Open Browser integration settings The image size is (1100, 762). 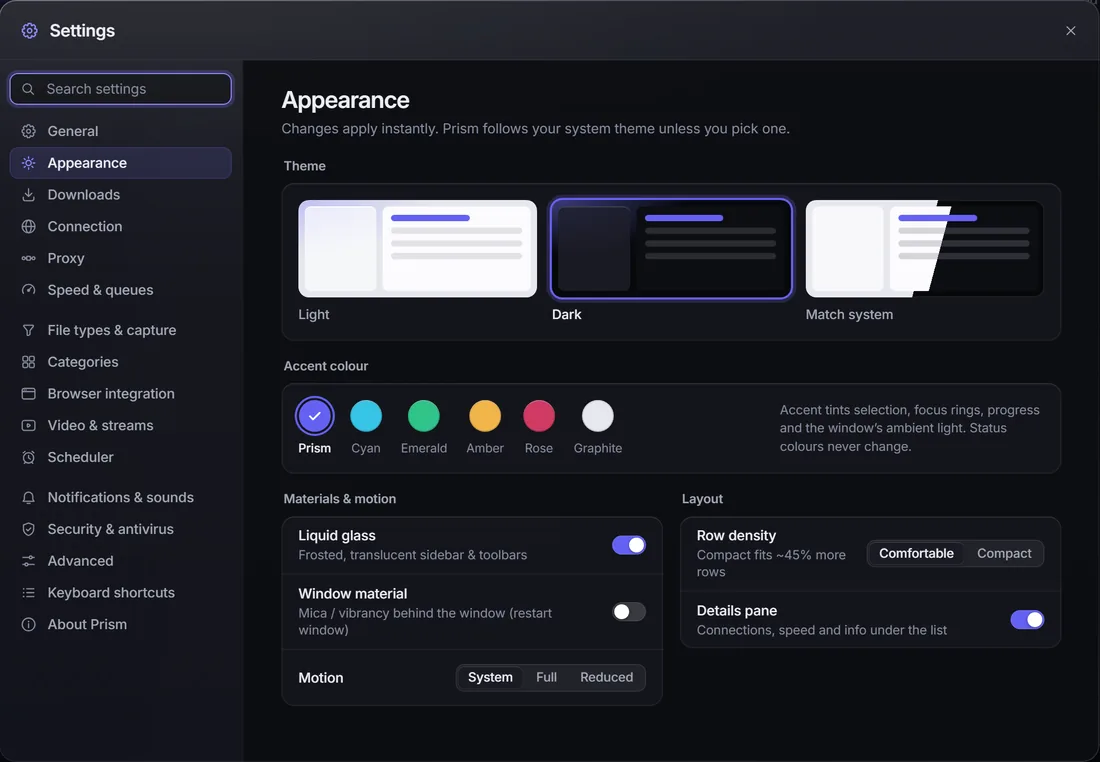tap(121, 394)
